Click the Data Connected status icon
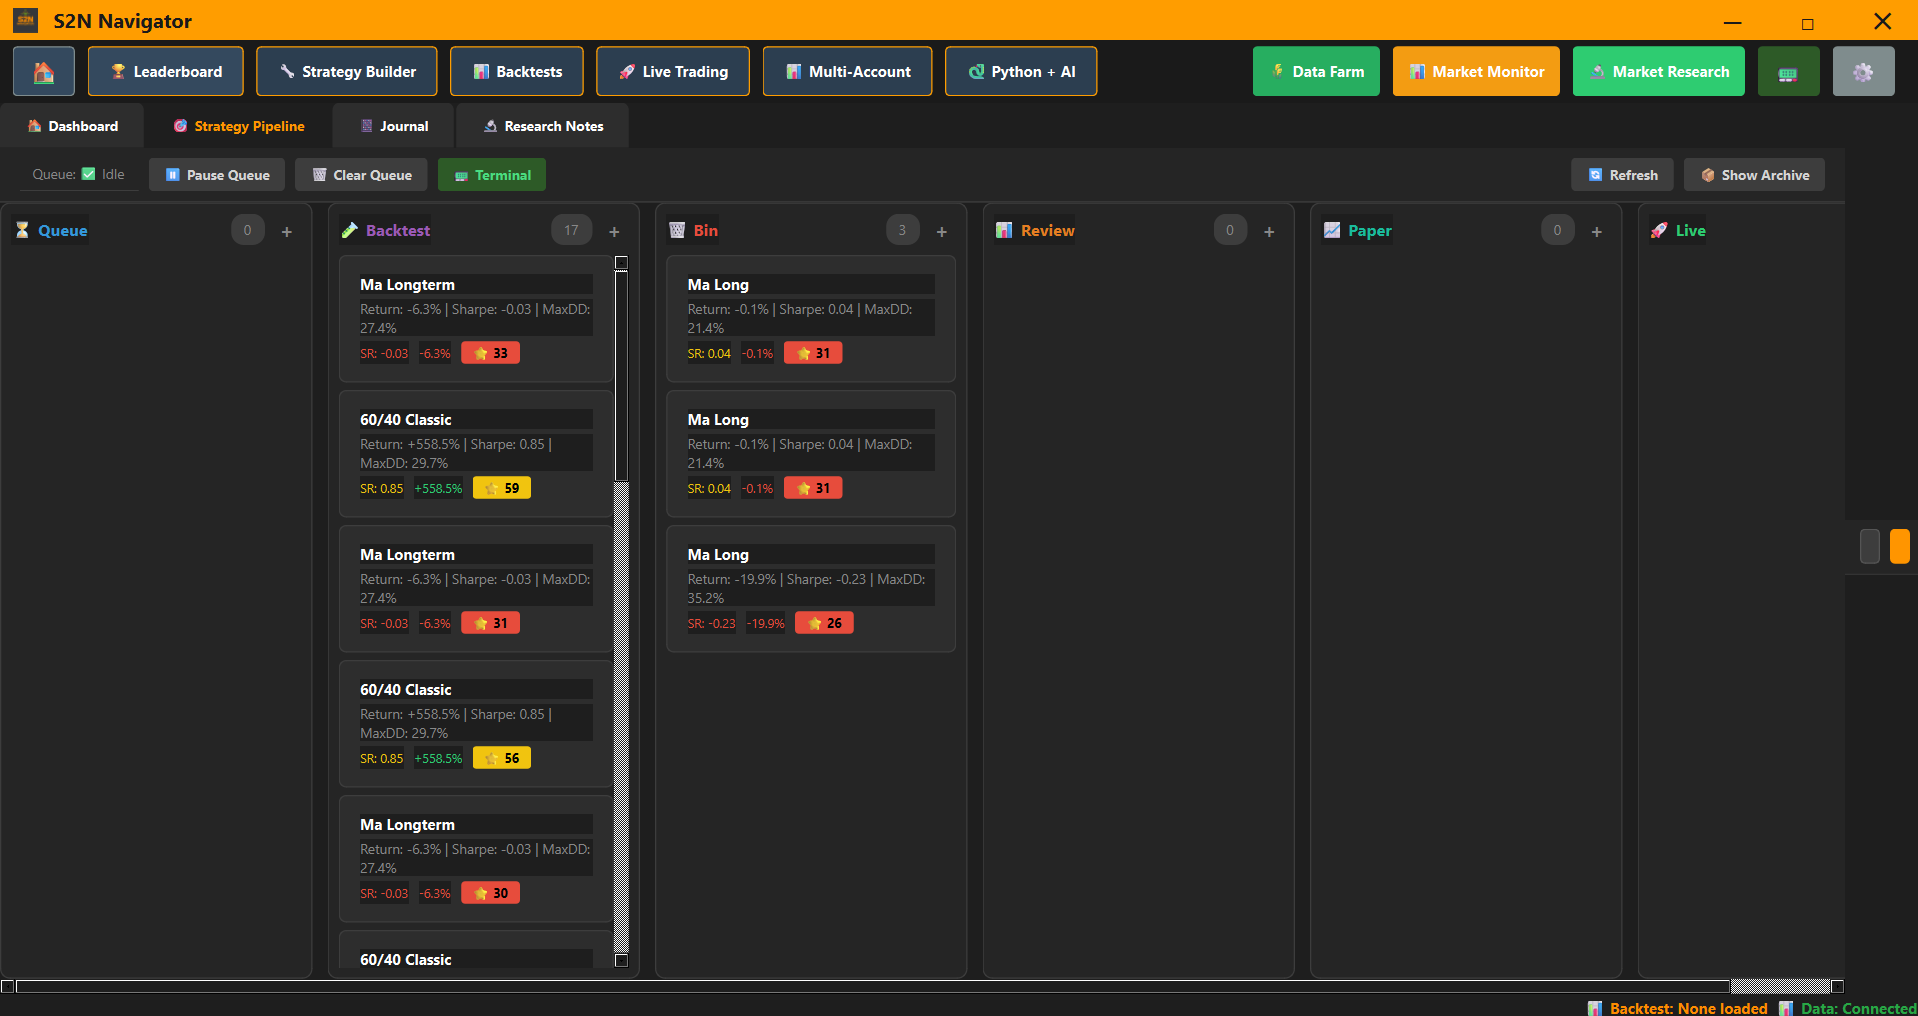The width and height of the screenshot is (1918, 1016). pos(1786,1008)
